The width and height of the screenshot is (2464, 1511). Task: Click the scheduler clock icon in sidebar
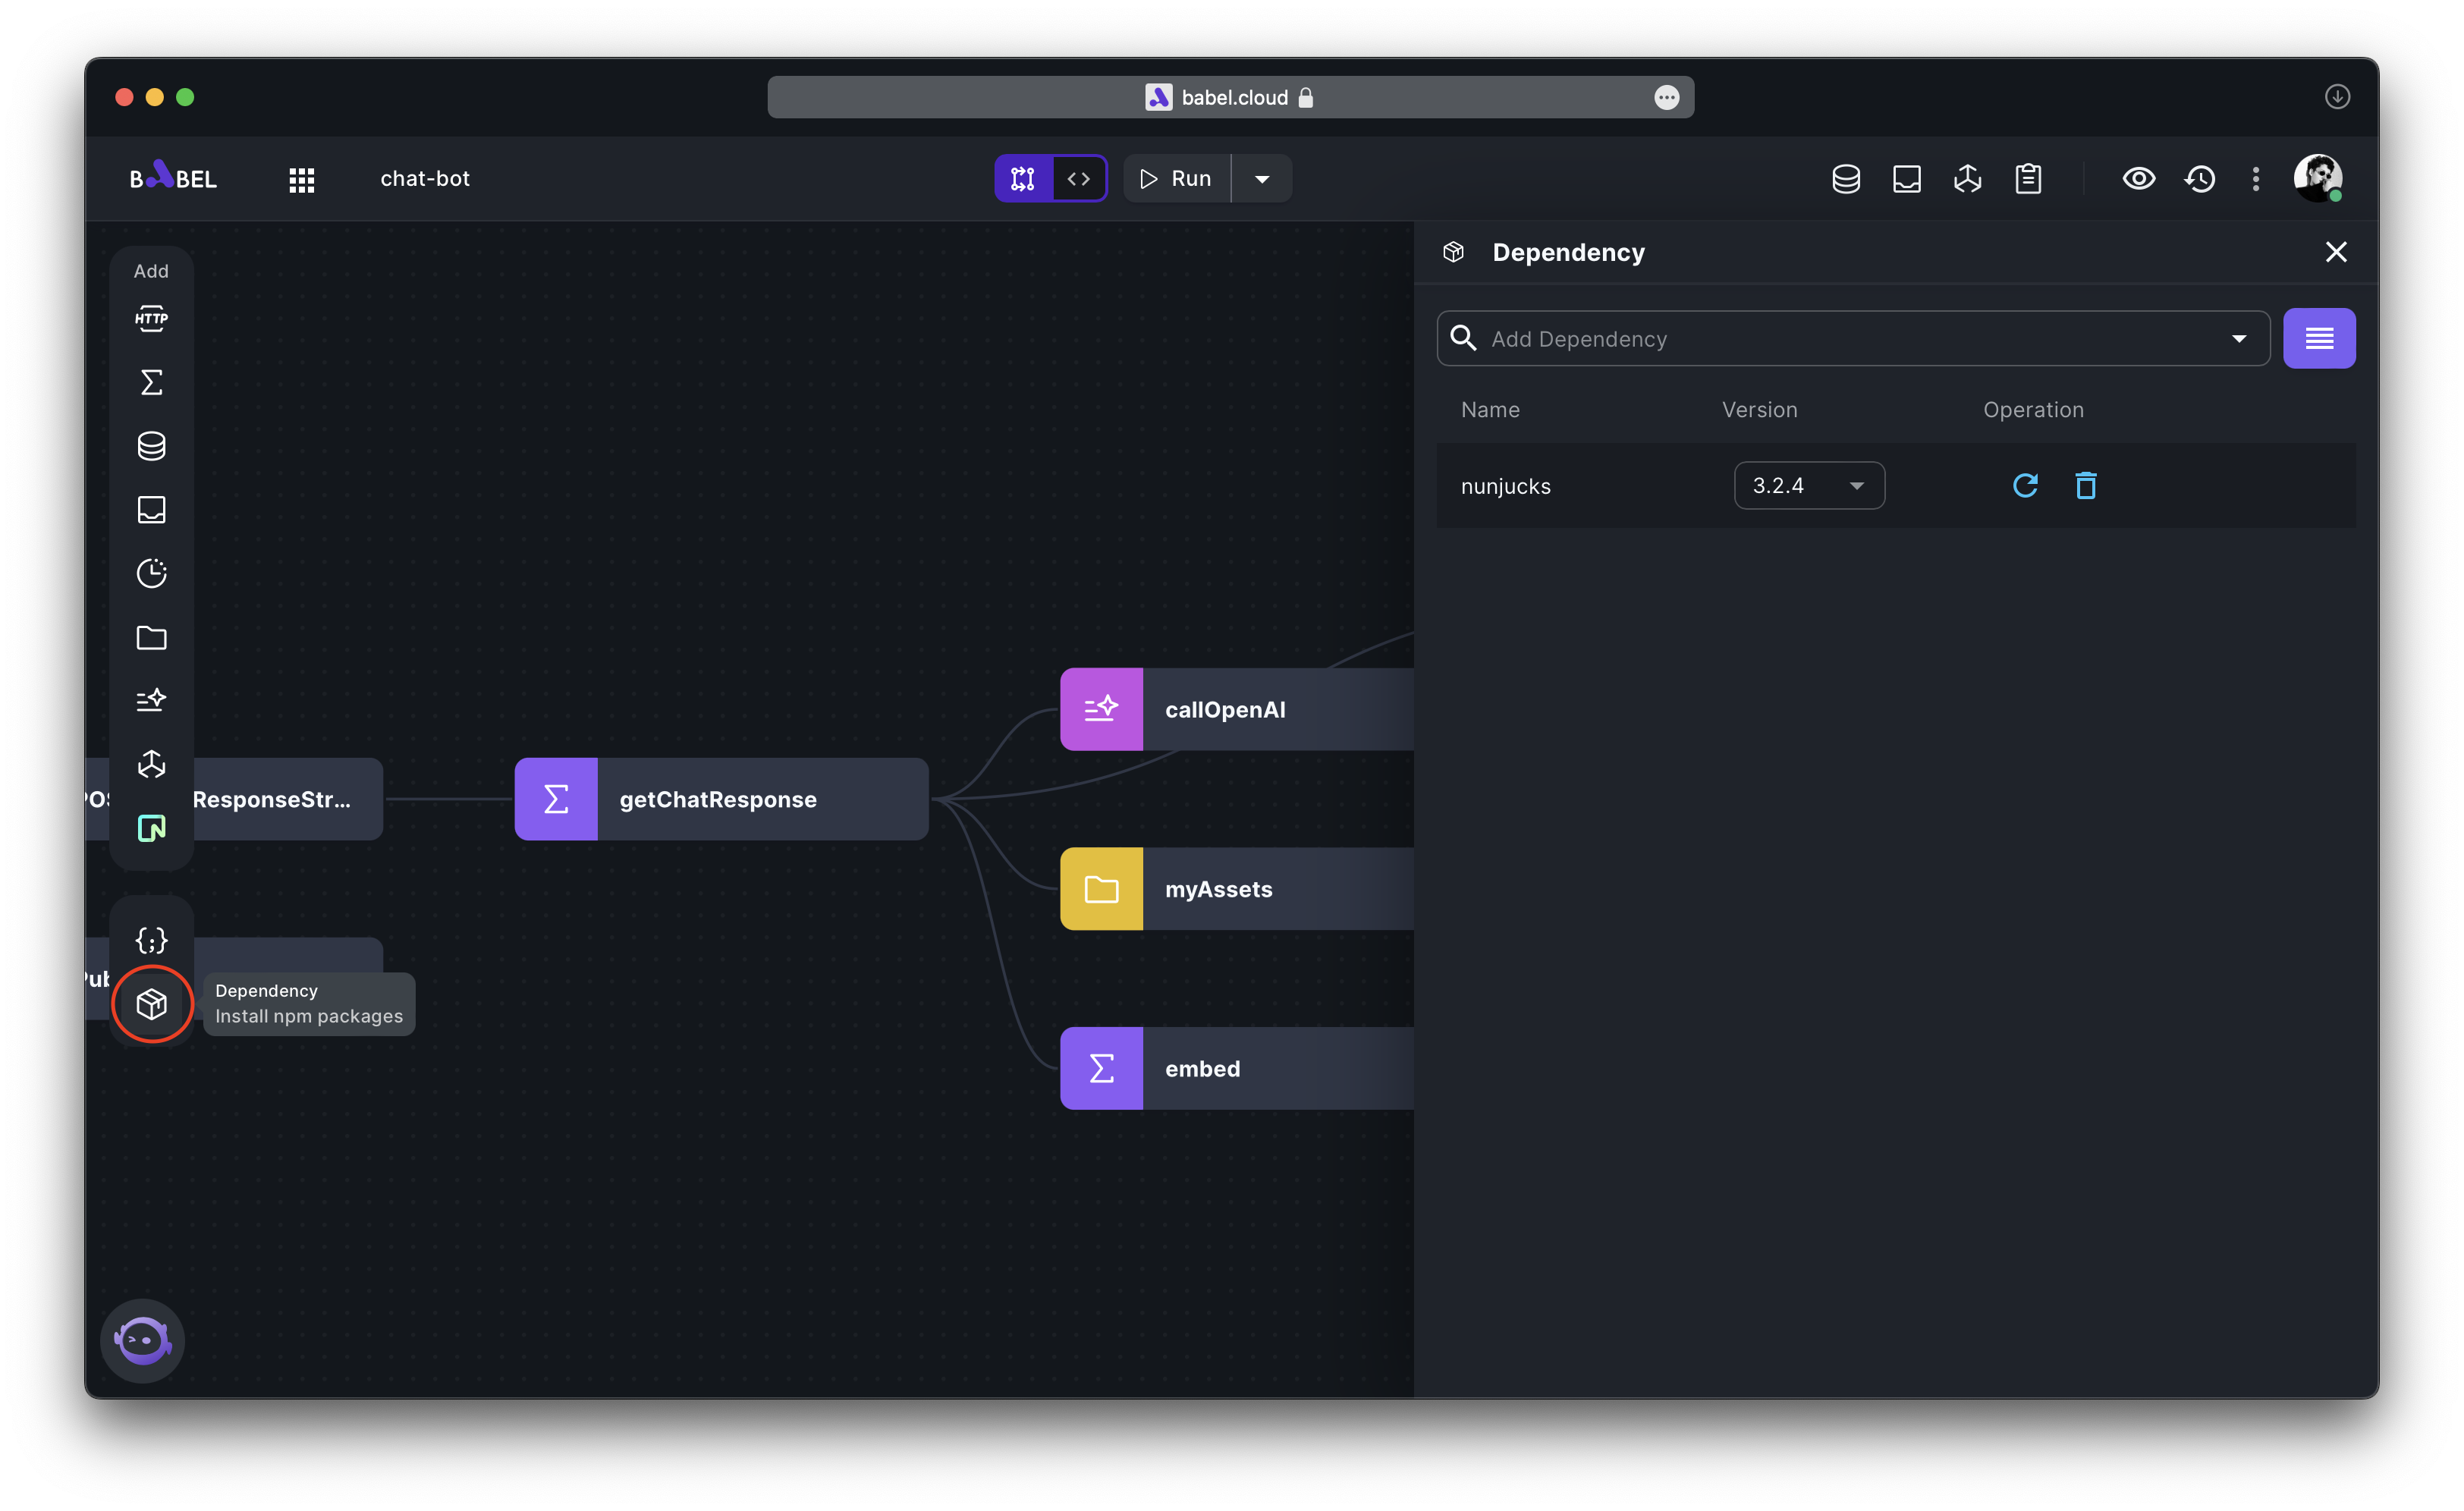151,573
